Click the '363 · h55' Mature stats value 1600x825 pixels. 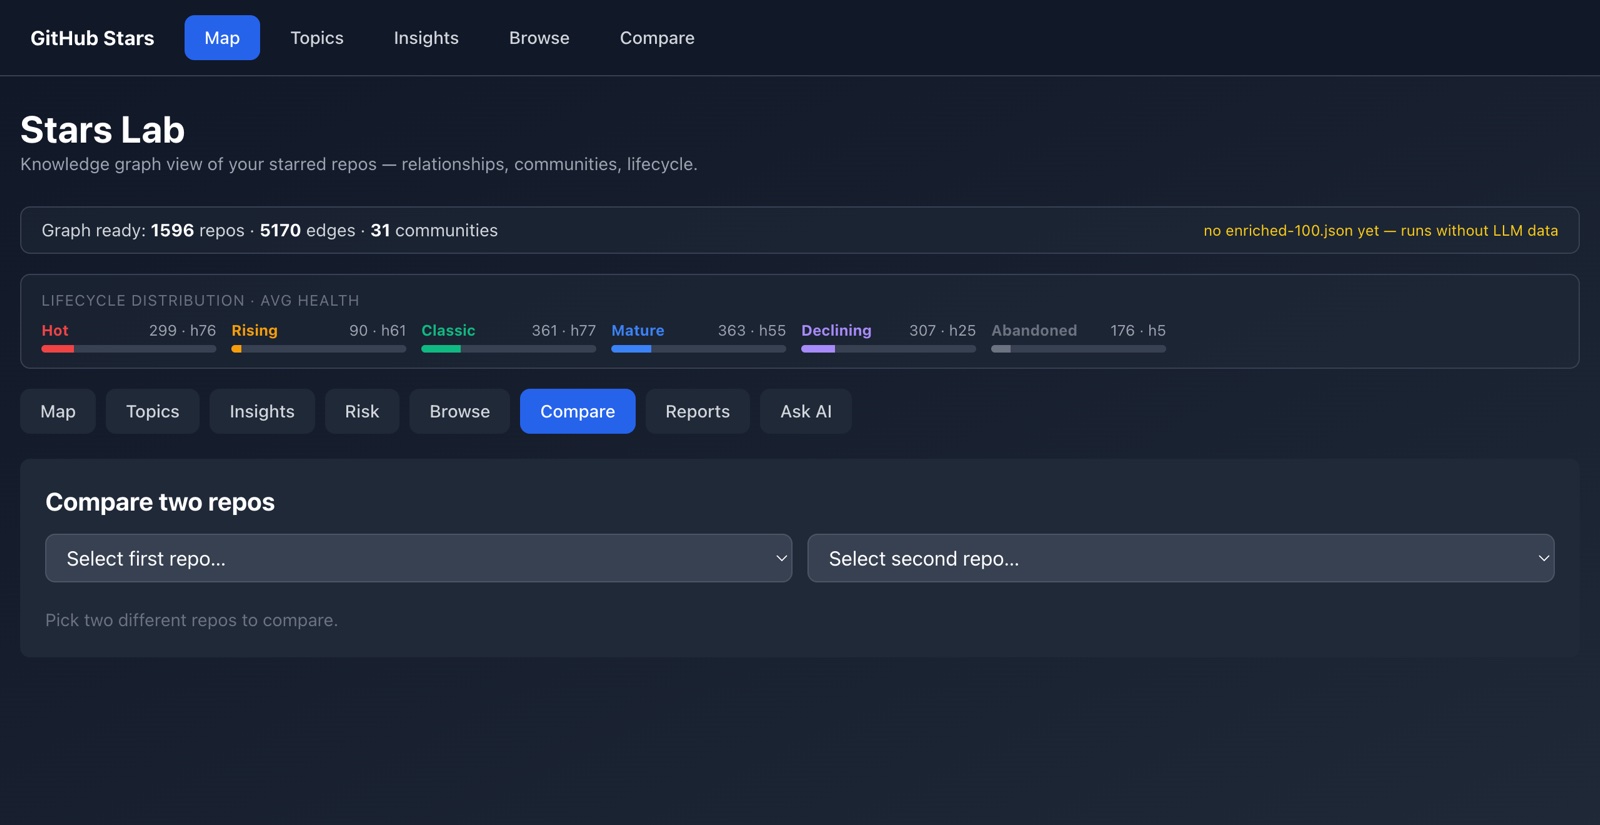tap(752, 330)
